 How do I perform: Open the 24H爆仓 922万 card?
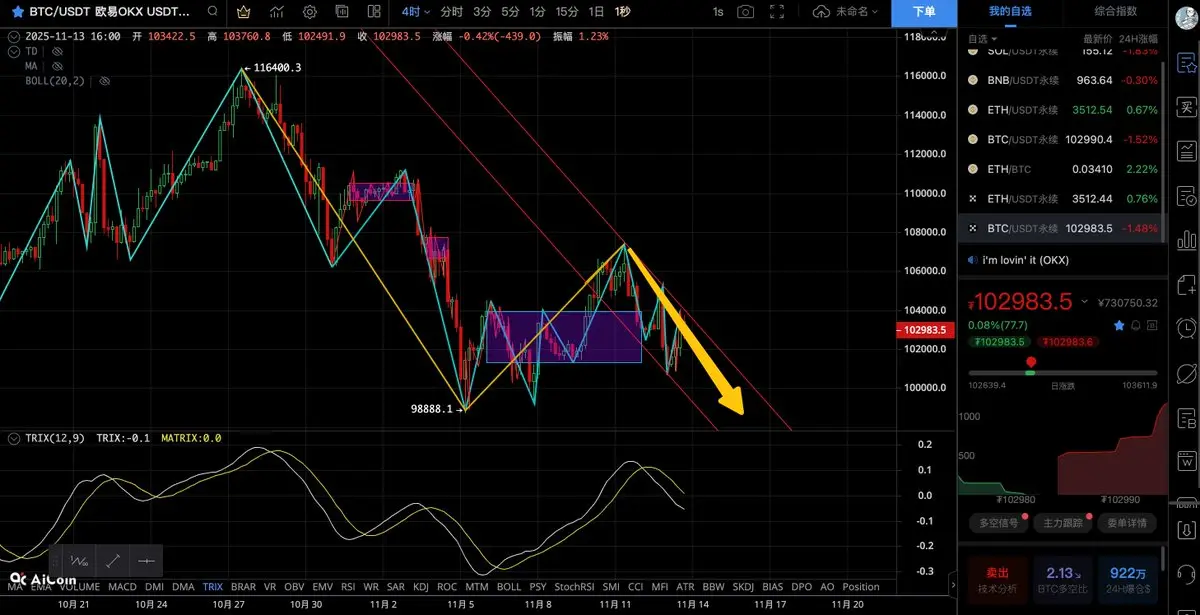[1128, 579]
